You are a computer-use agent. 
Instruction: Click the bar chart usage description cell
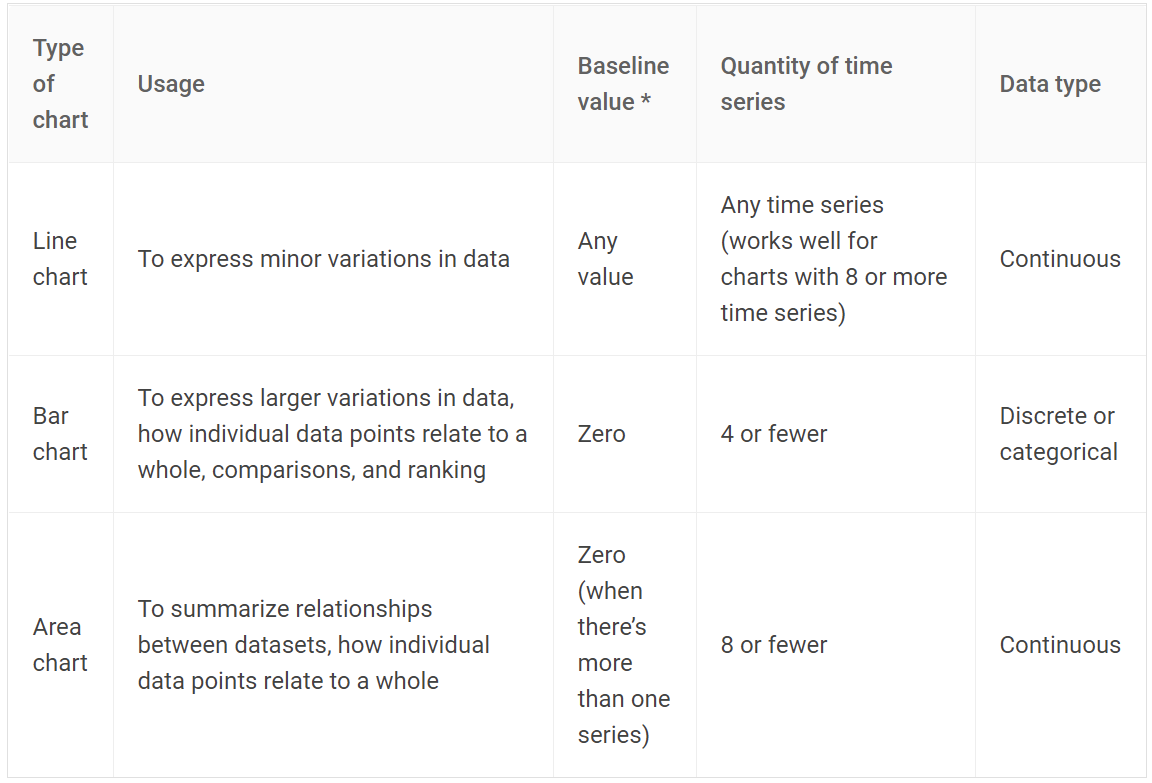[x=333, y=433]
